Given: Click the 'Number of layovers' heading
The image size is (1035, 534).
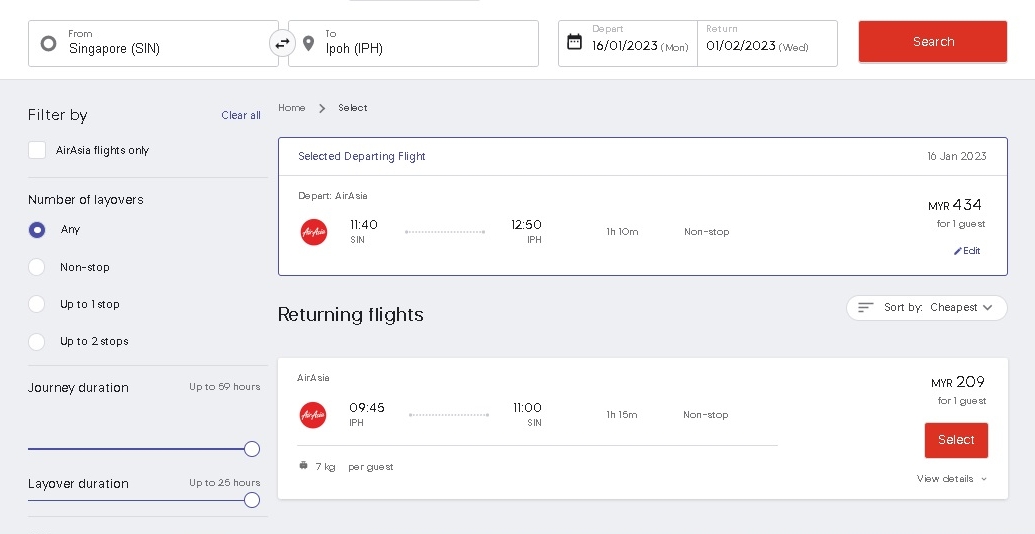Looking at the screenshot, I should pyautogui.click(x=86, y=199).
